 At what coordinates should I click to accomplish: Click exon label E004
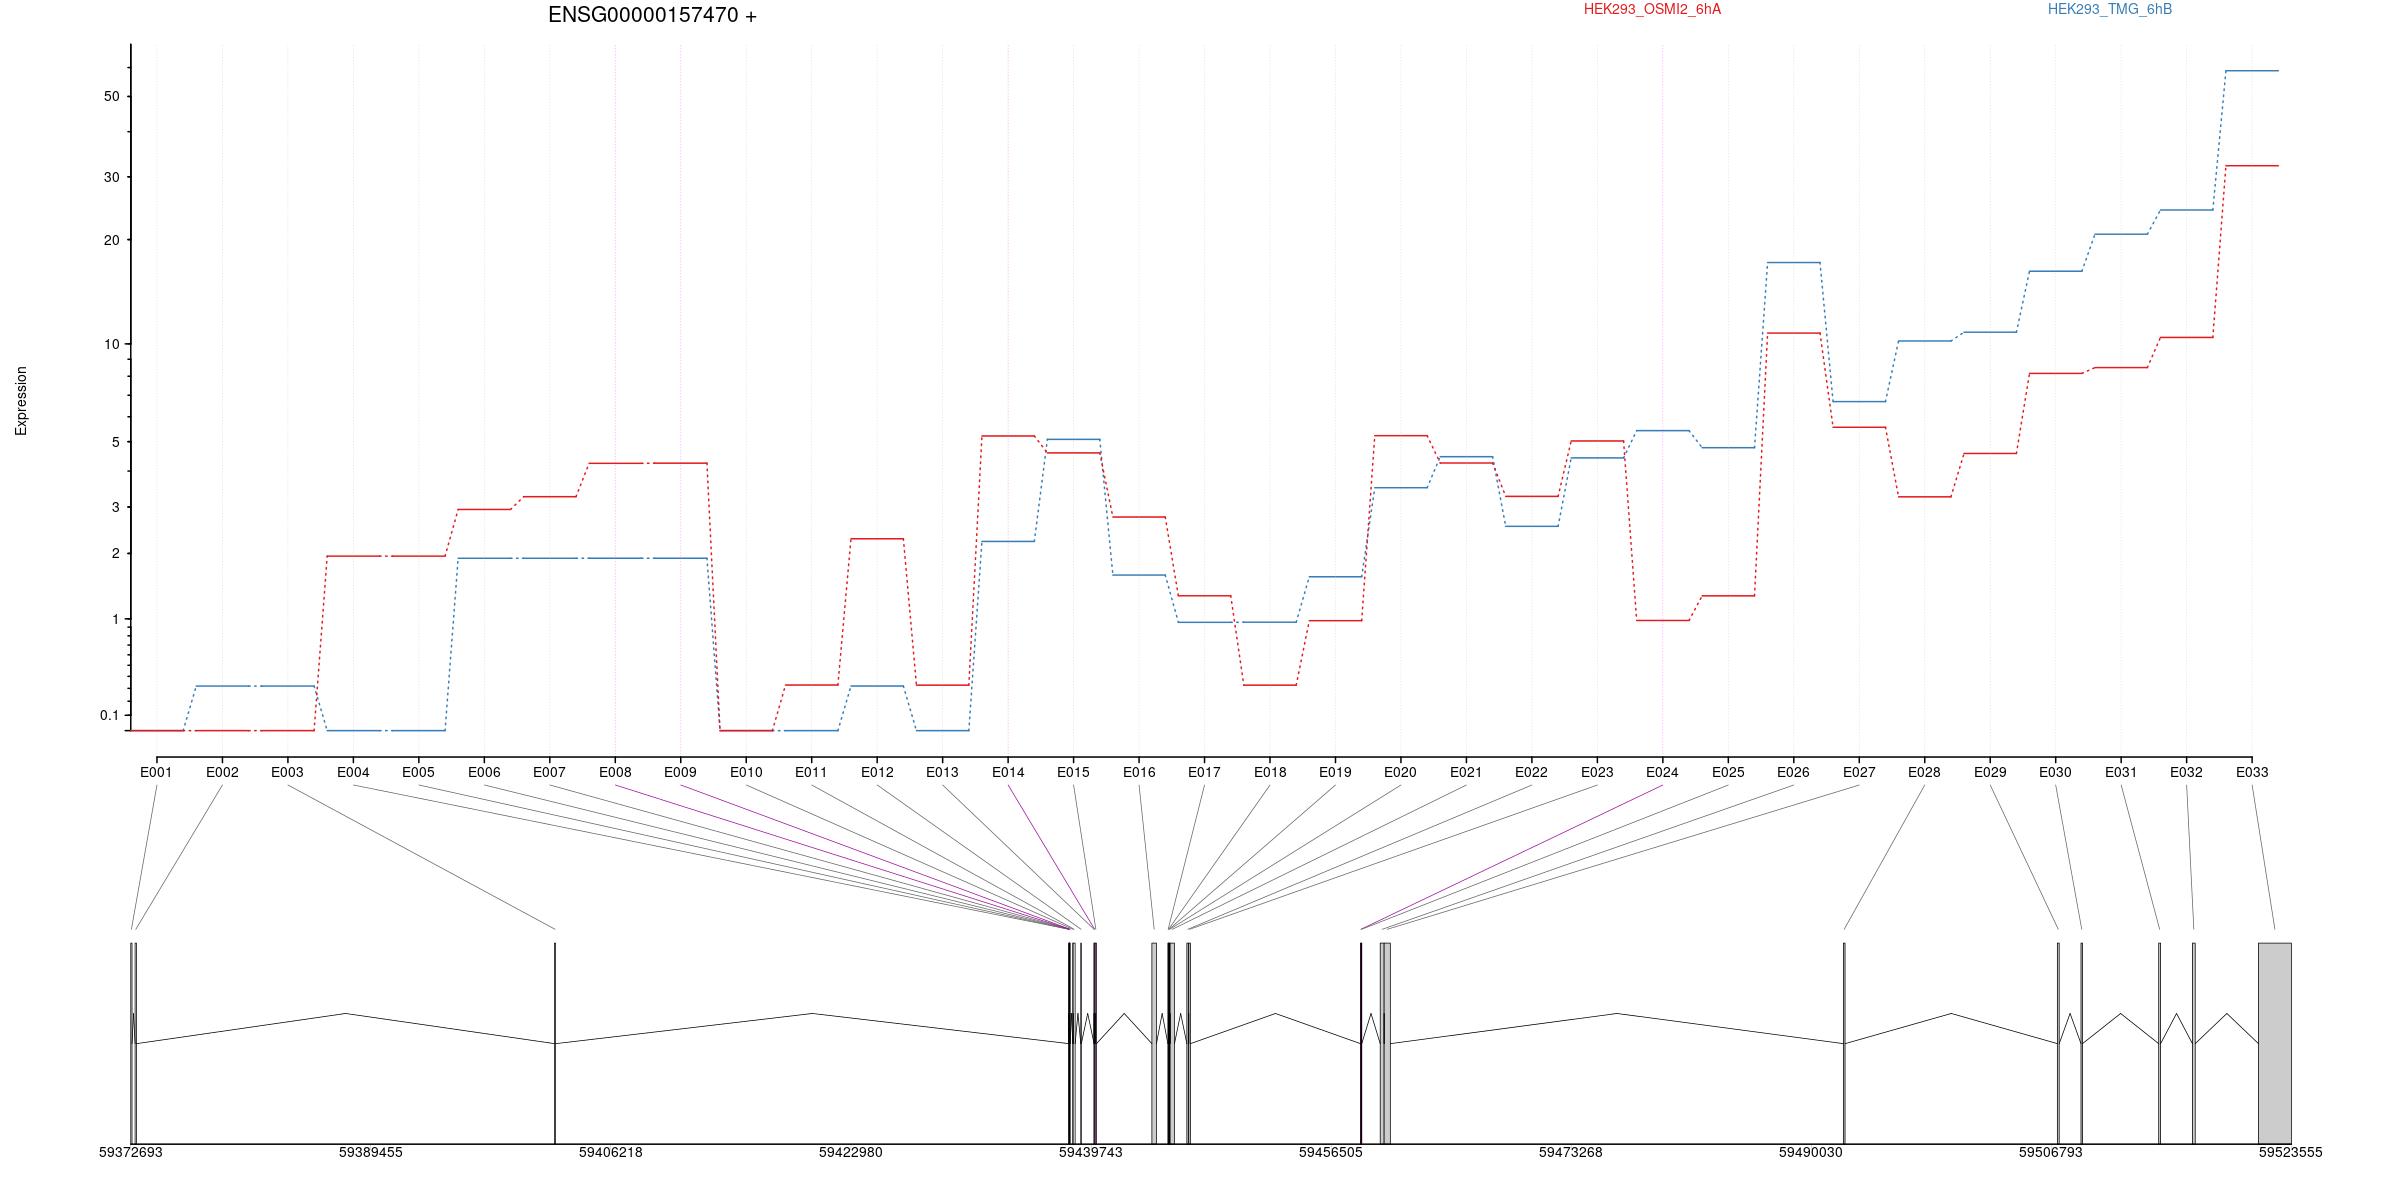tap(353, 772)
